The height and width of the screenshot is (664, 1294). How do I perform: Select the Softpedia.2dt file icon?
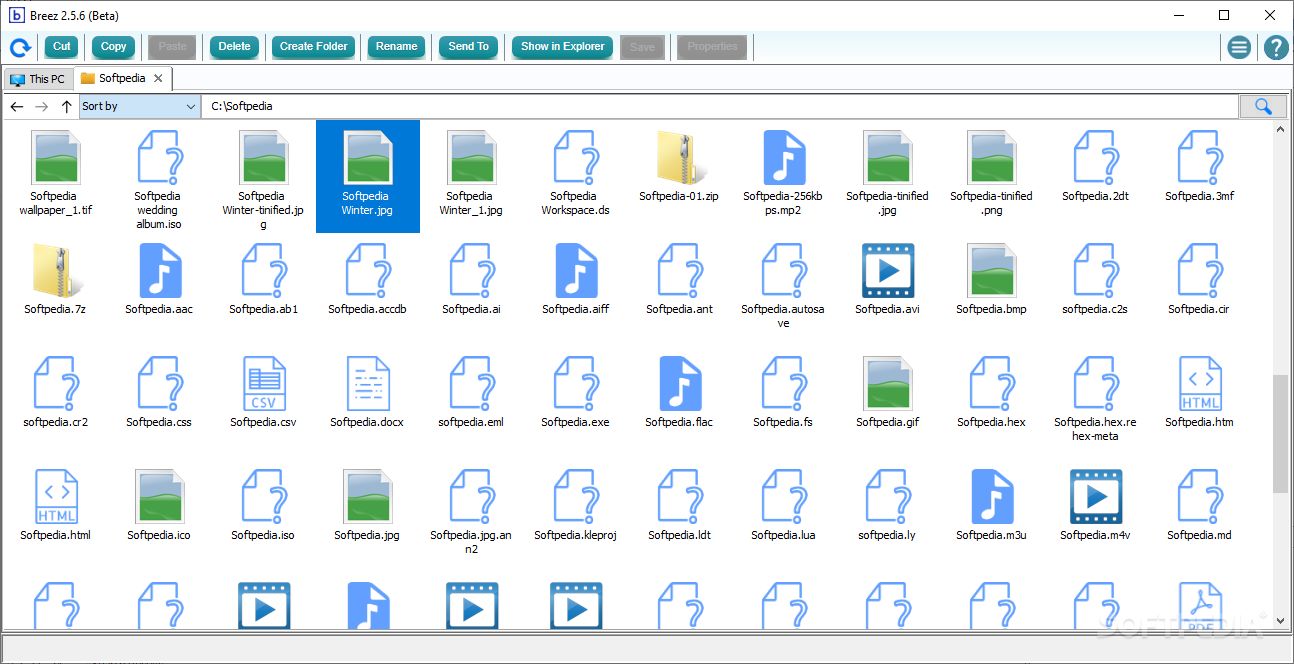tap(1096, 158)
